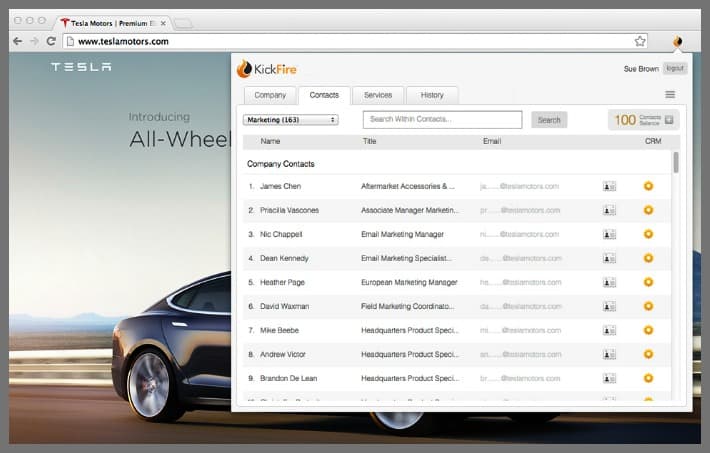Click the contact card icon for Heather Page
Image resolution: width=710 pixels, height=453 pixels.
pos(609,282)
